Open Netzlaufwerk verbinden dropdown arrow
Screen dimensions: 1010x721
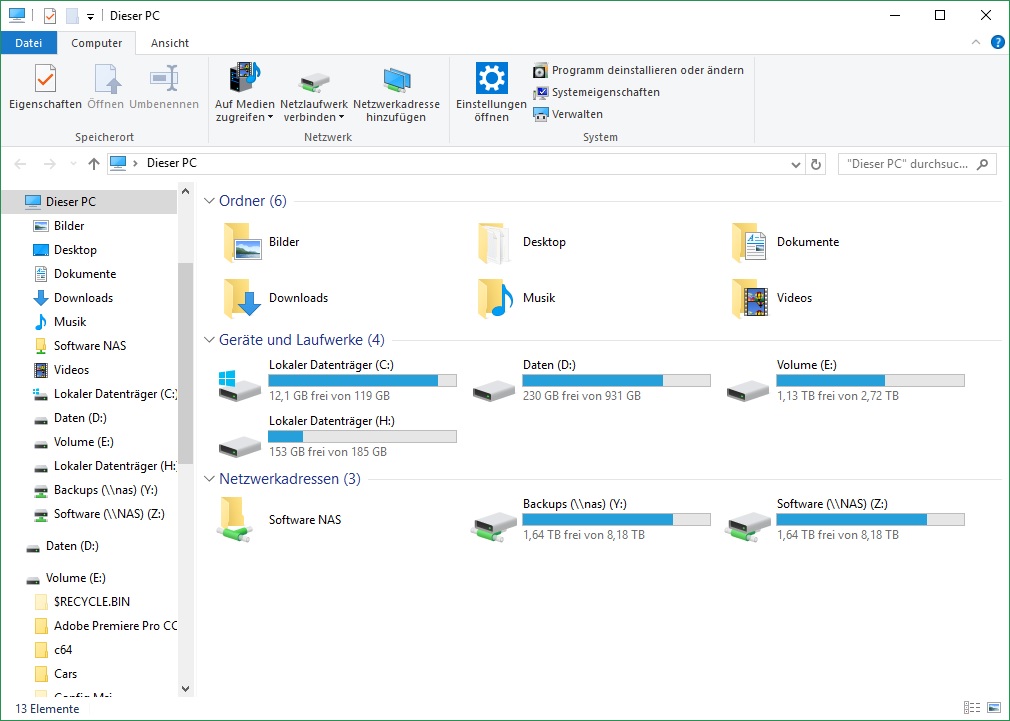coord(341,118)
